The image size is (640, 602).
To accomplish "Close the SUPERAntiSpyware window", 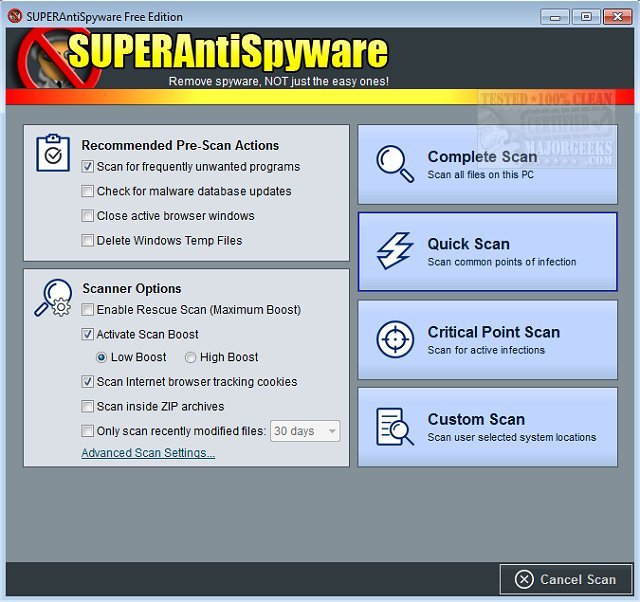I will [618, 17].
